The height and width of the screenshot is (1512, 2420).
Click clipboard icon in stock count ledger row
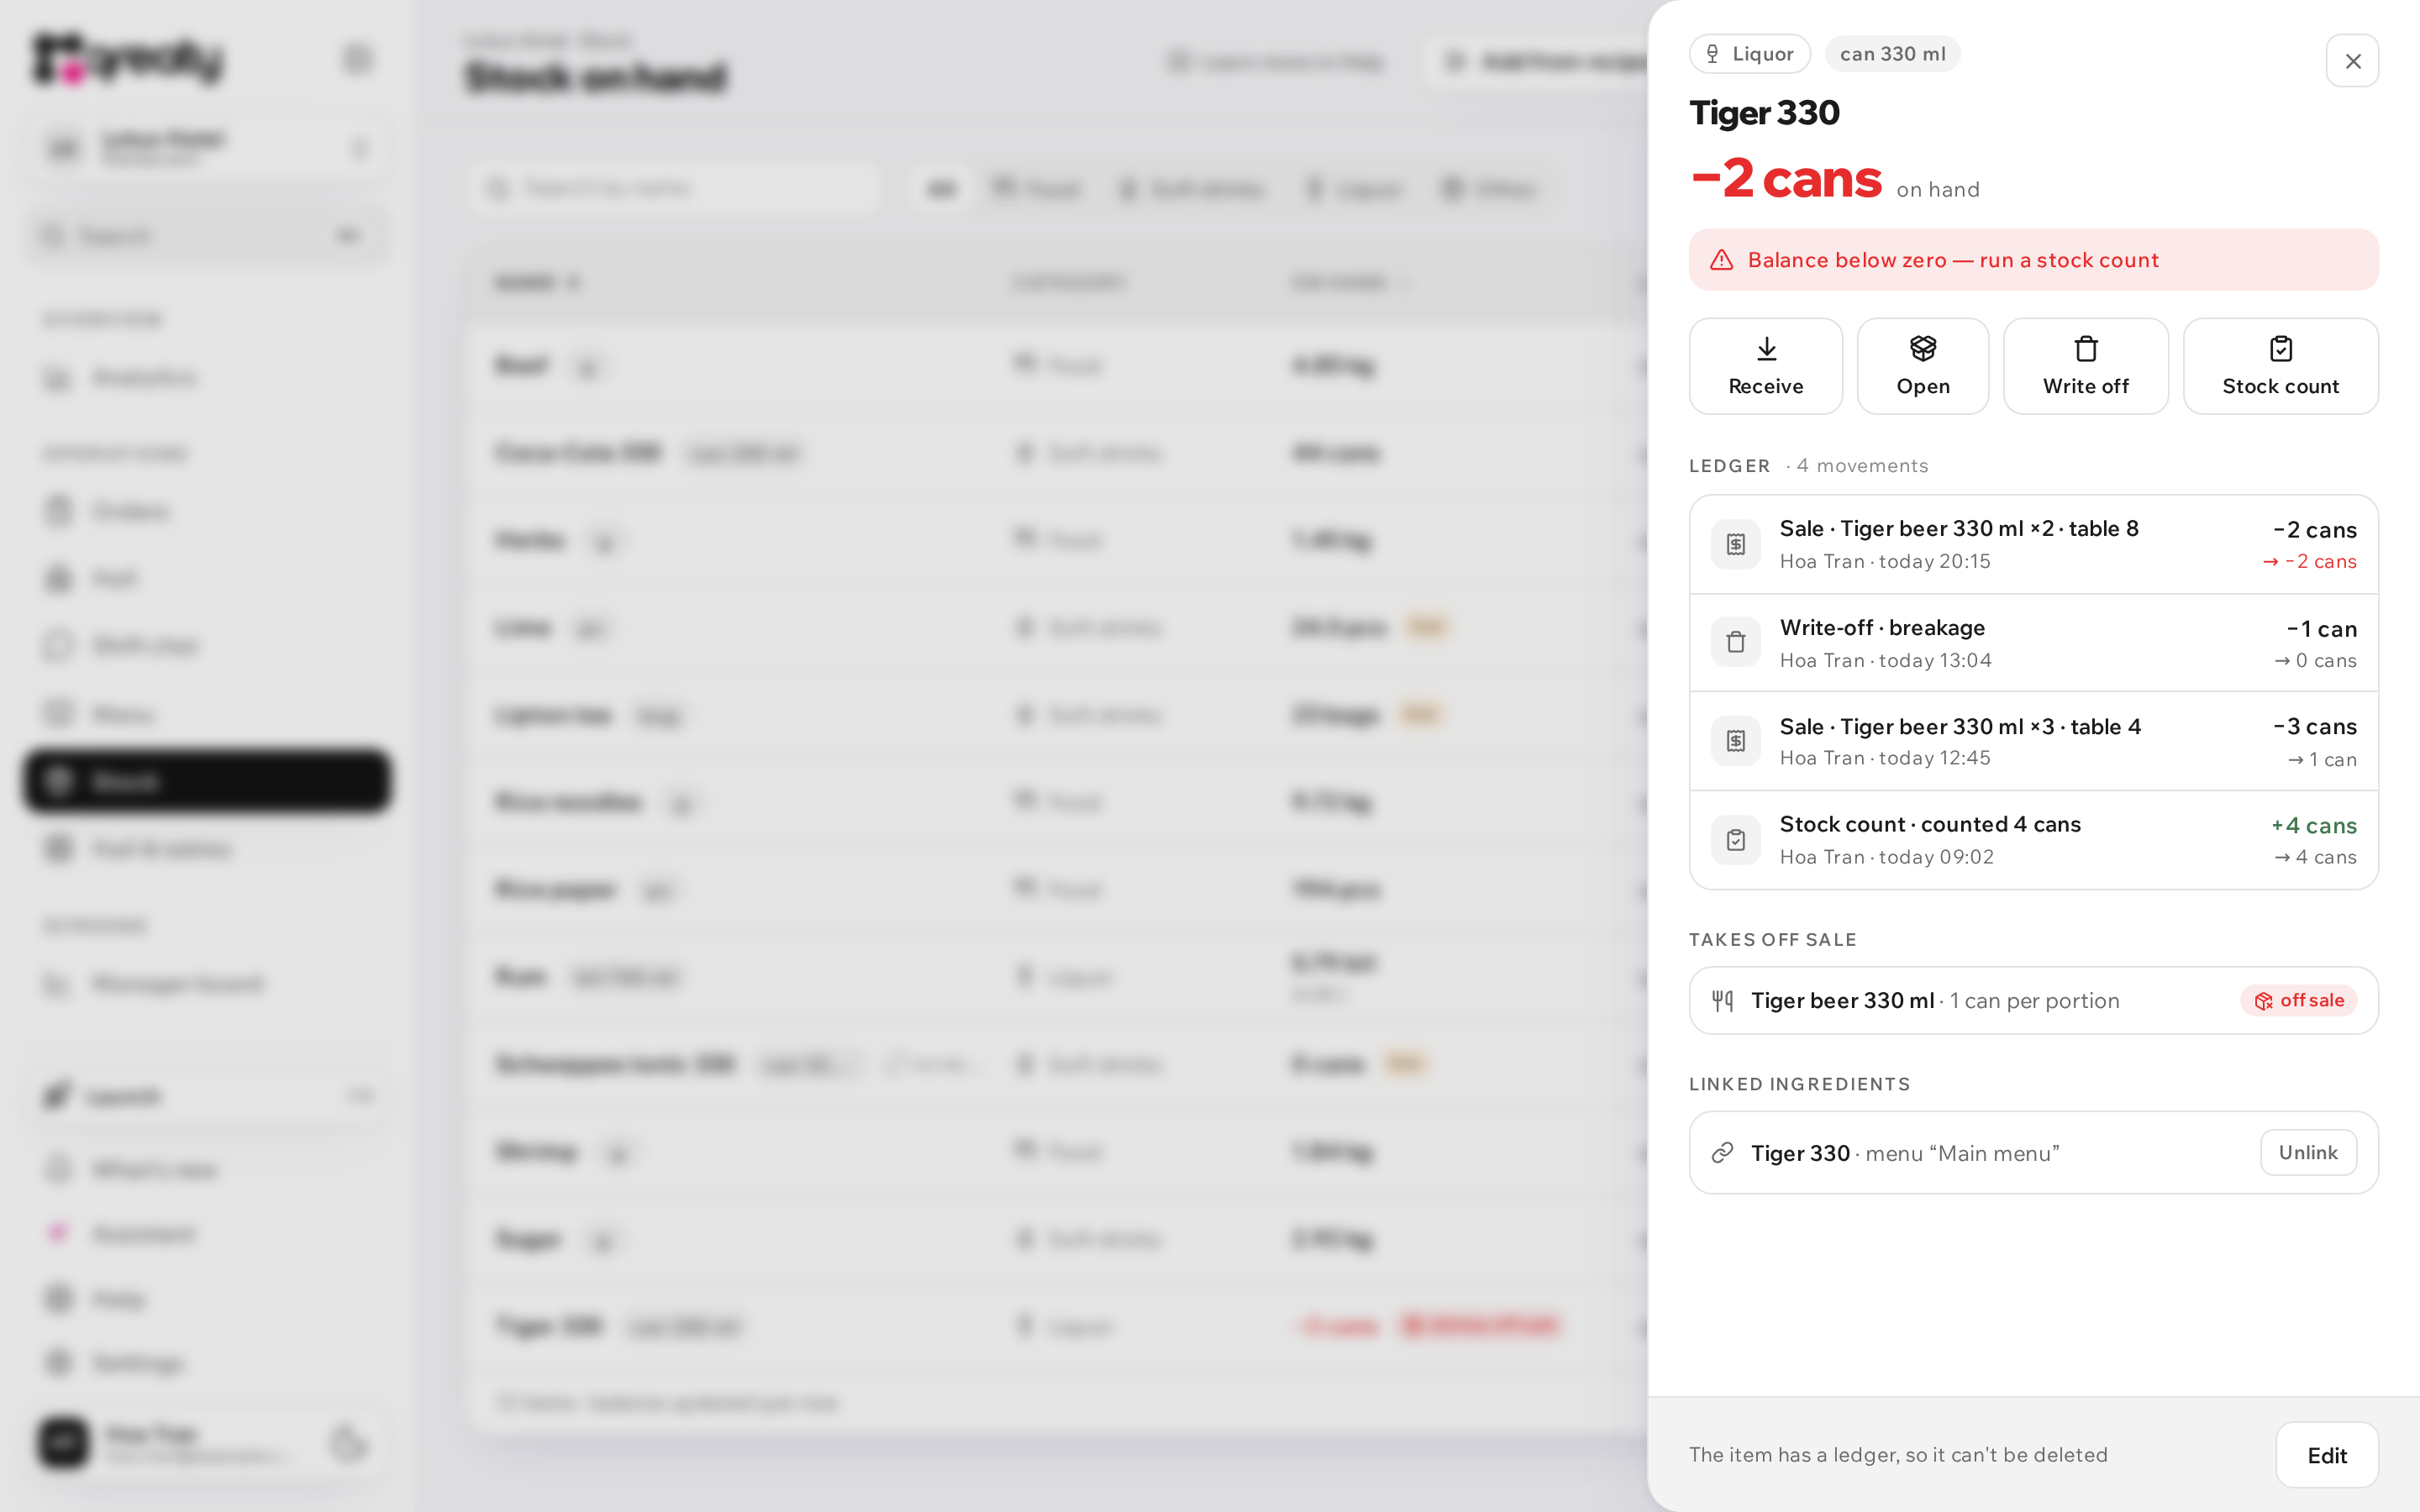pos(1735,840)
